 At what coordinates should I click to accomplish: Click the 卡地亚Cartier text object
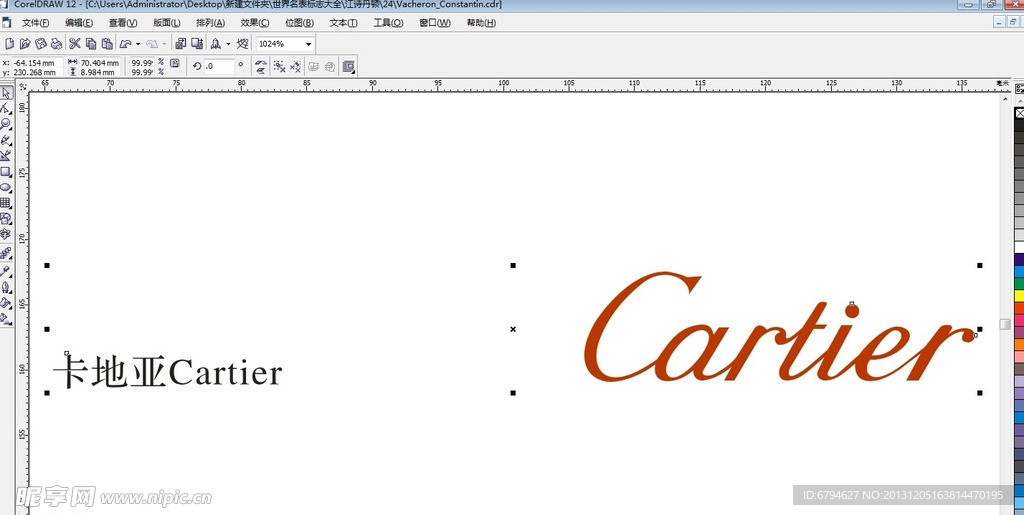click(x=168, y=373)
